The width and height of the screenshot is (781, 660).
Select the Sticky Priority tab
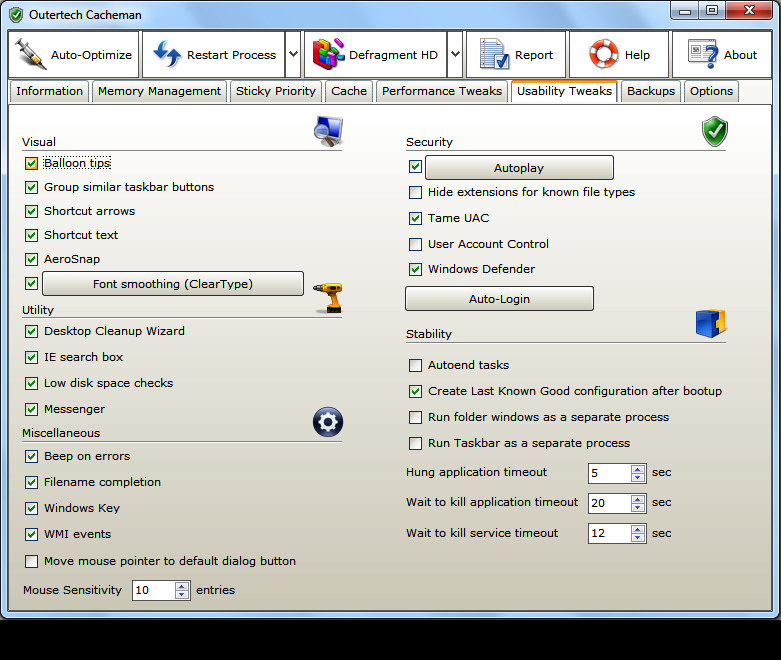coord(276,91)
